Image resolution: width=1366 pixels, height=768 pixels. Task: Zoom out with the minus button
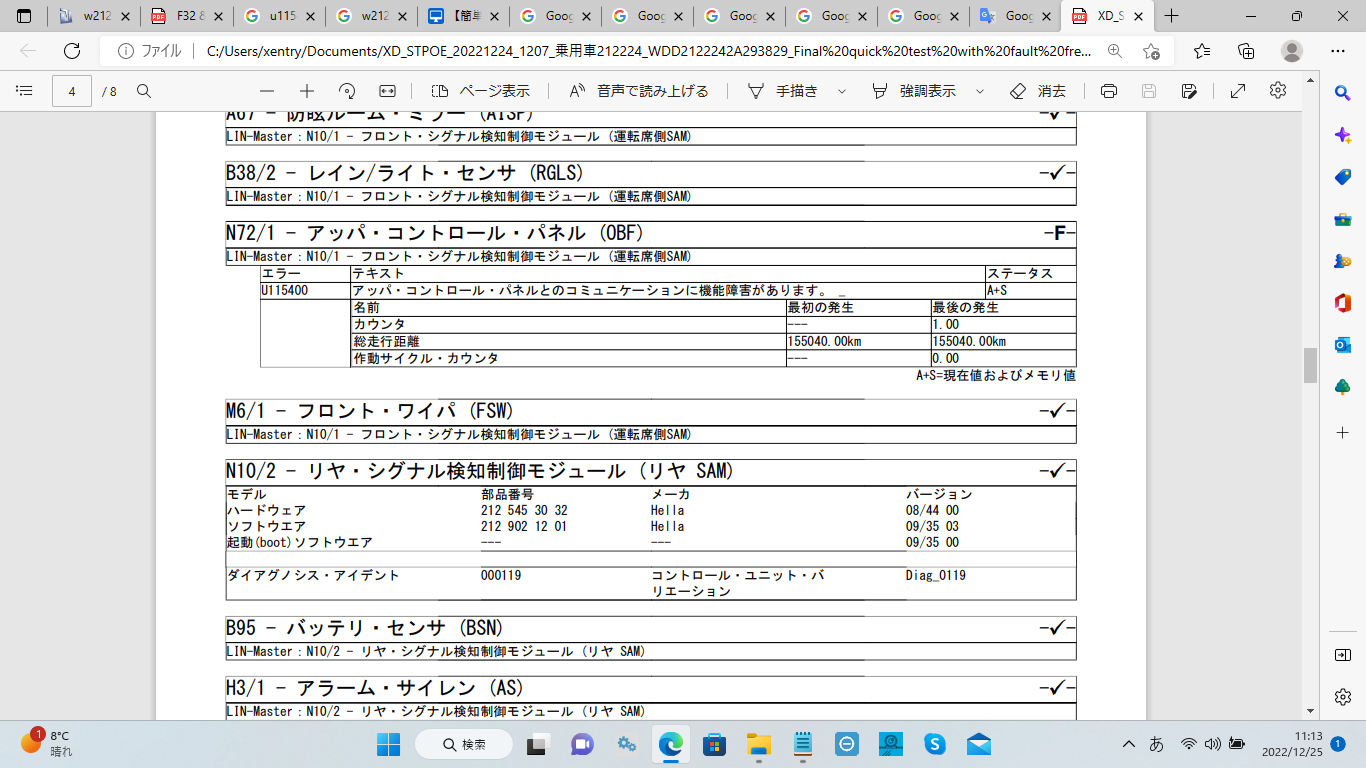(266, 91)
